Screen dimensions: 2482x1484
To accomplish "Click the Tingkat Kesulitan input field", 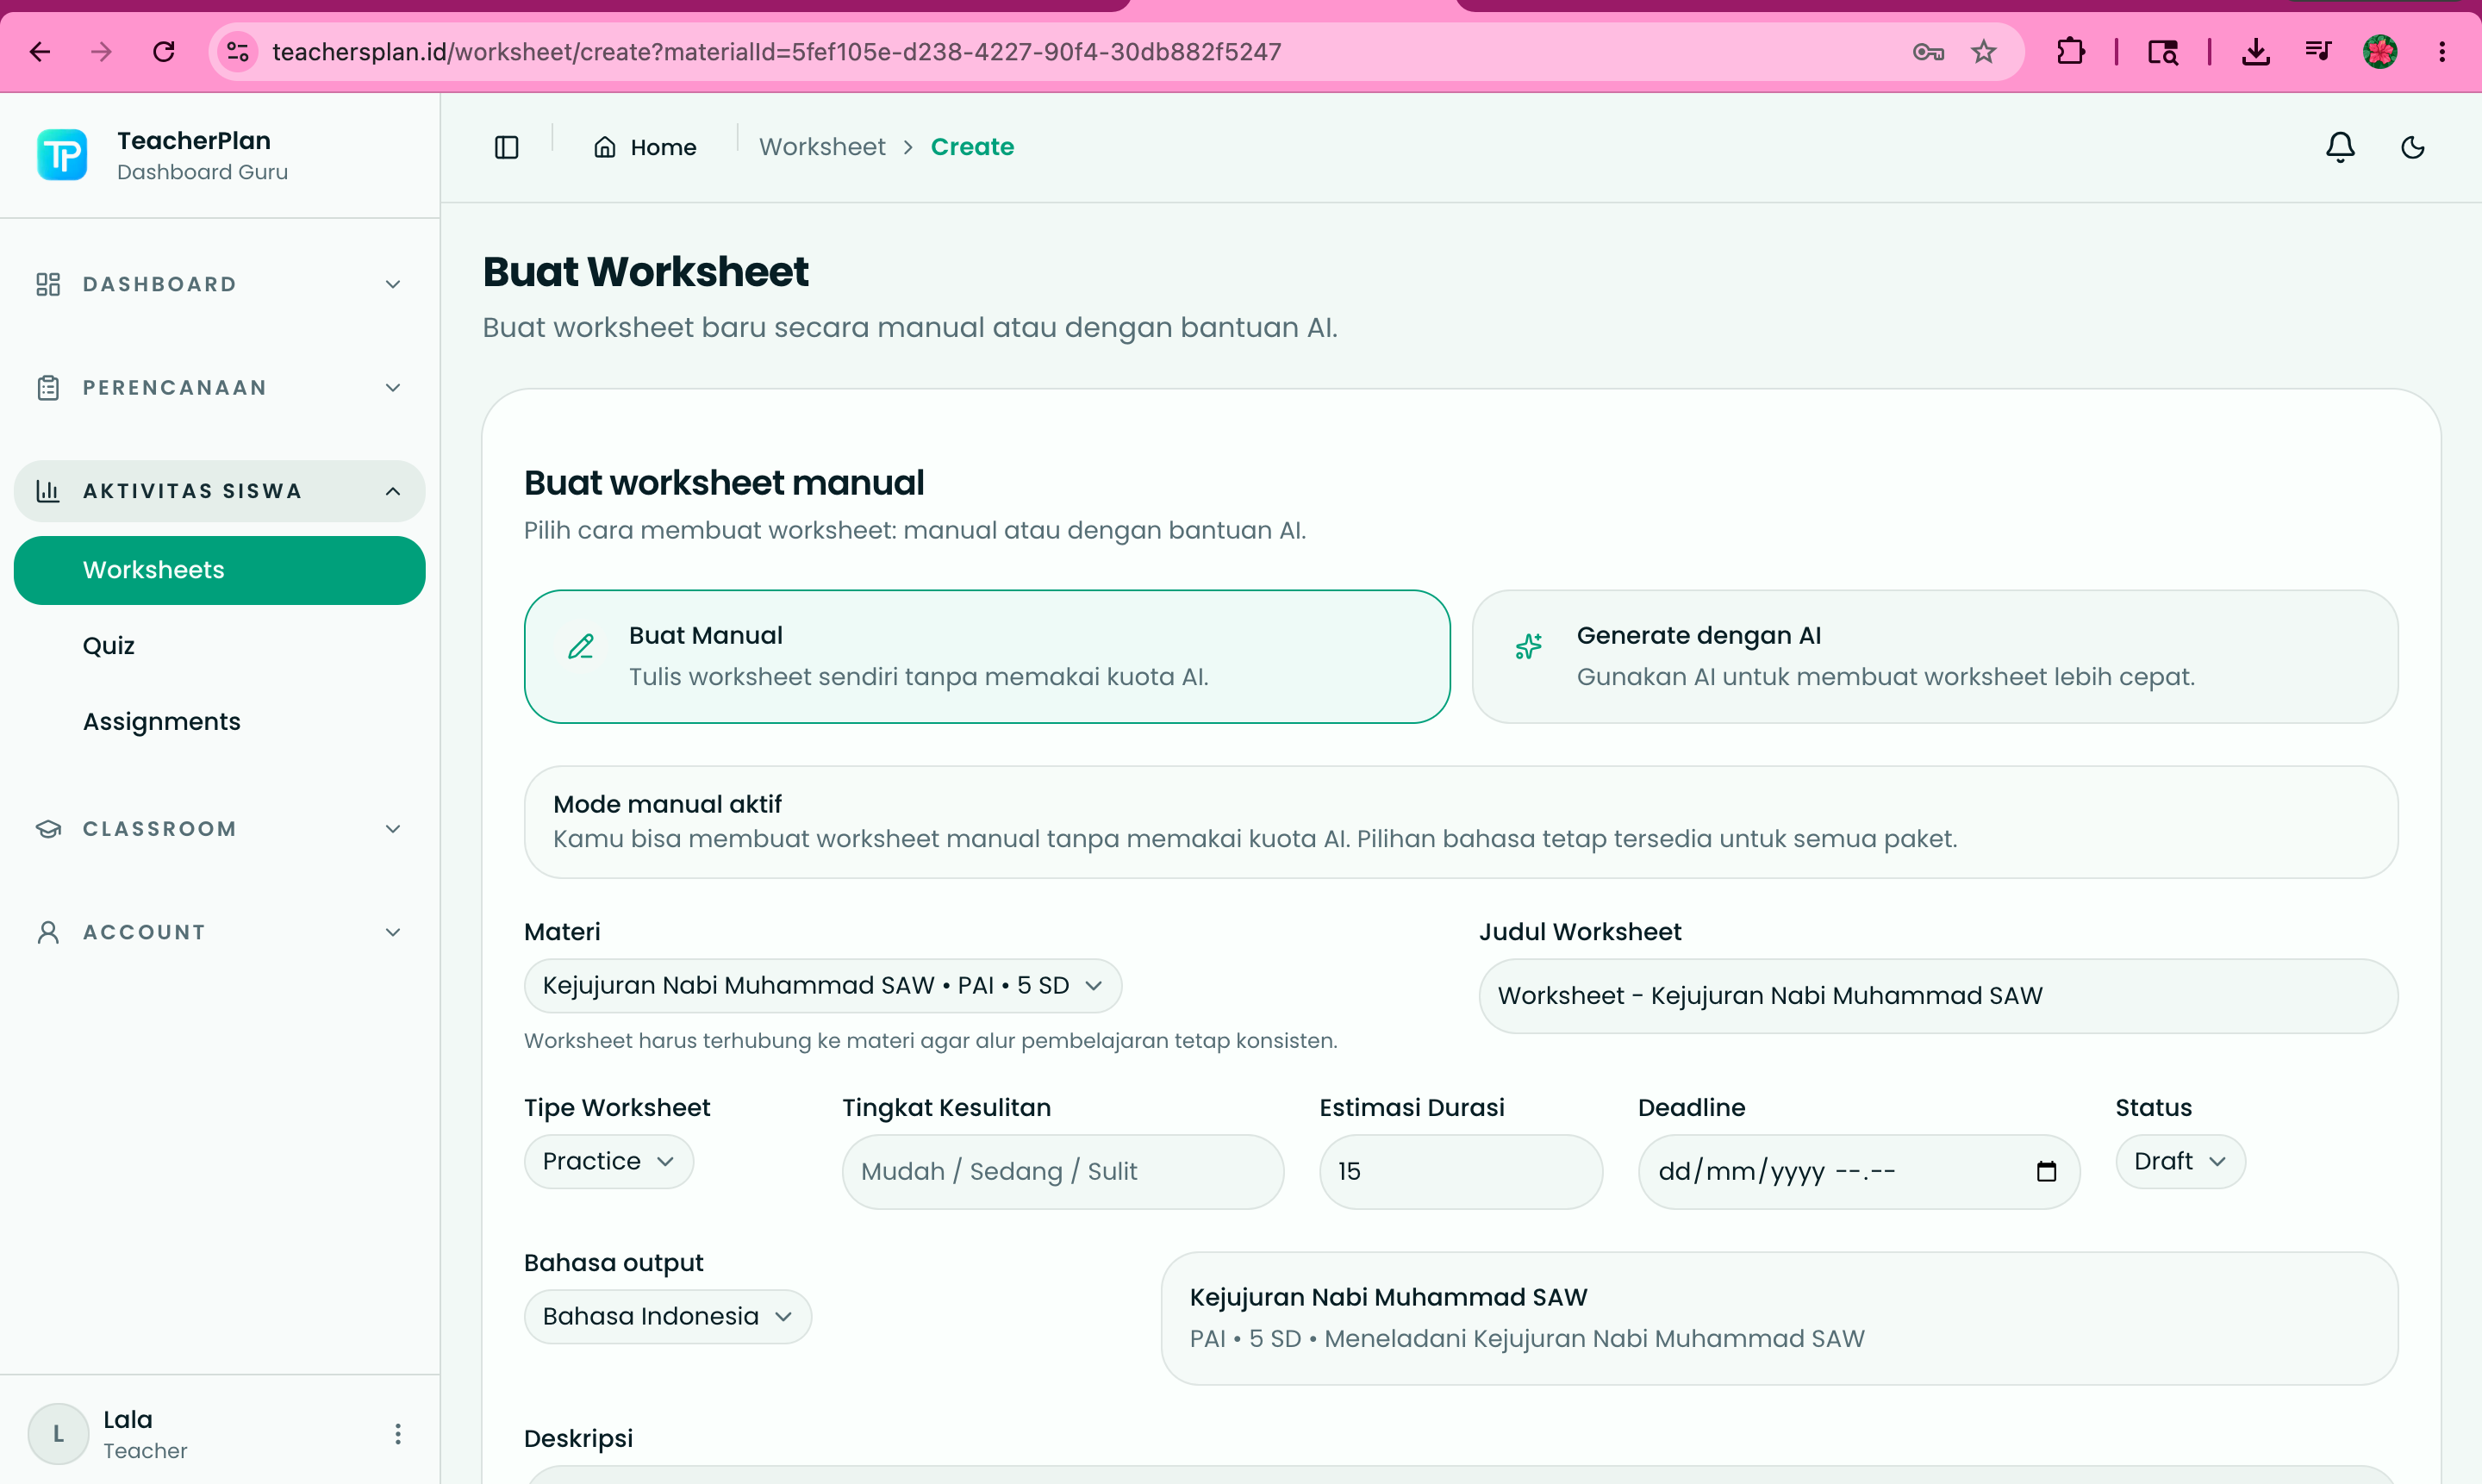I will [x=1062, y=1171].
